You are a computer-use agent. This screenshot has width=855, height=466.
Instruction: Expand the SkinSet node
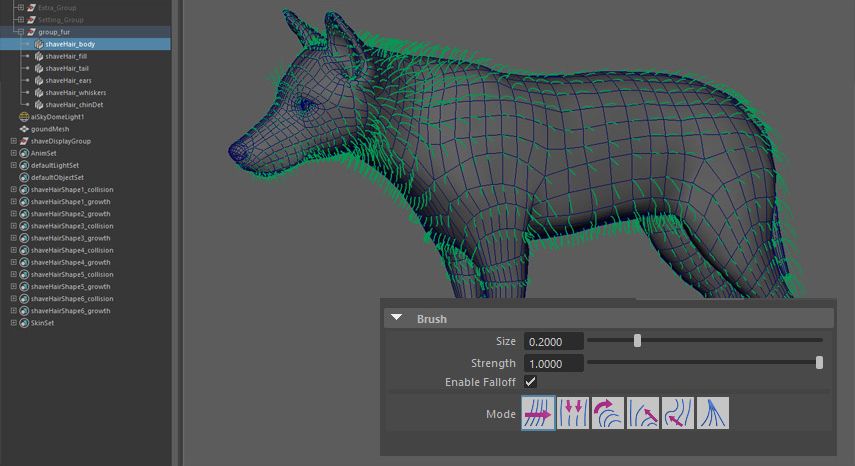(13, 323)
